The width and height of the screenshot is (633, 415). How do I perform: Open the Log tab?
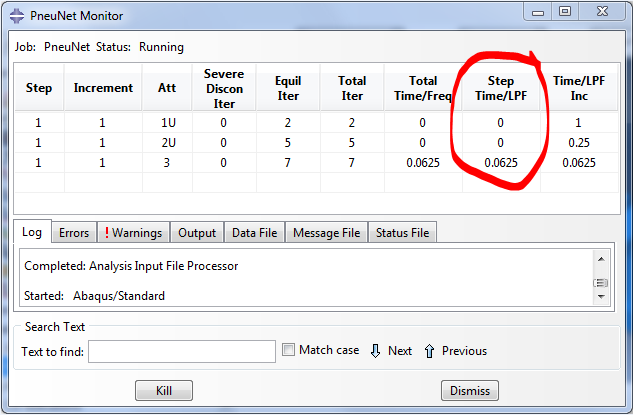(x=32, y=232)
